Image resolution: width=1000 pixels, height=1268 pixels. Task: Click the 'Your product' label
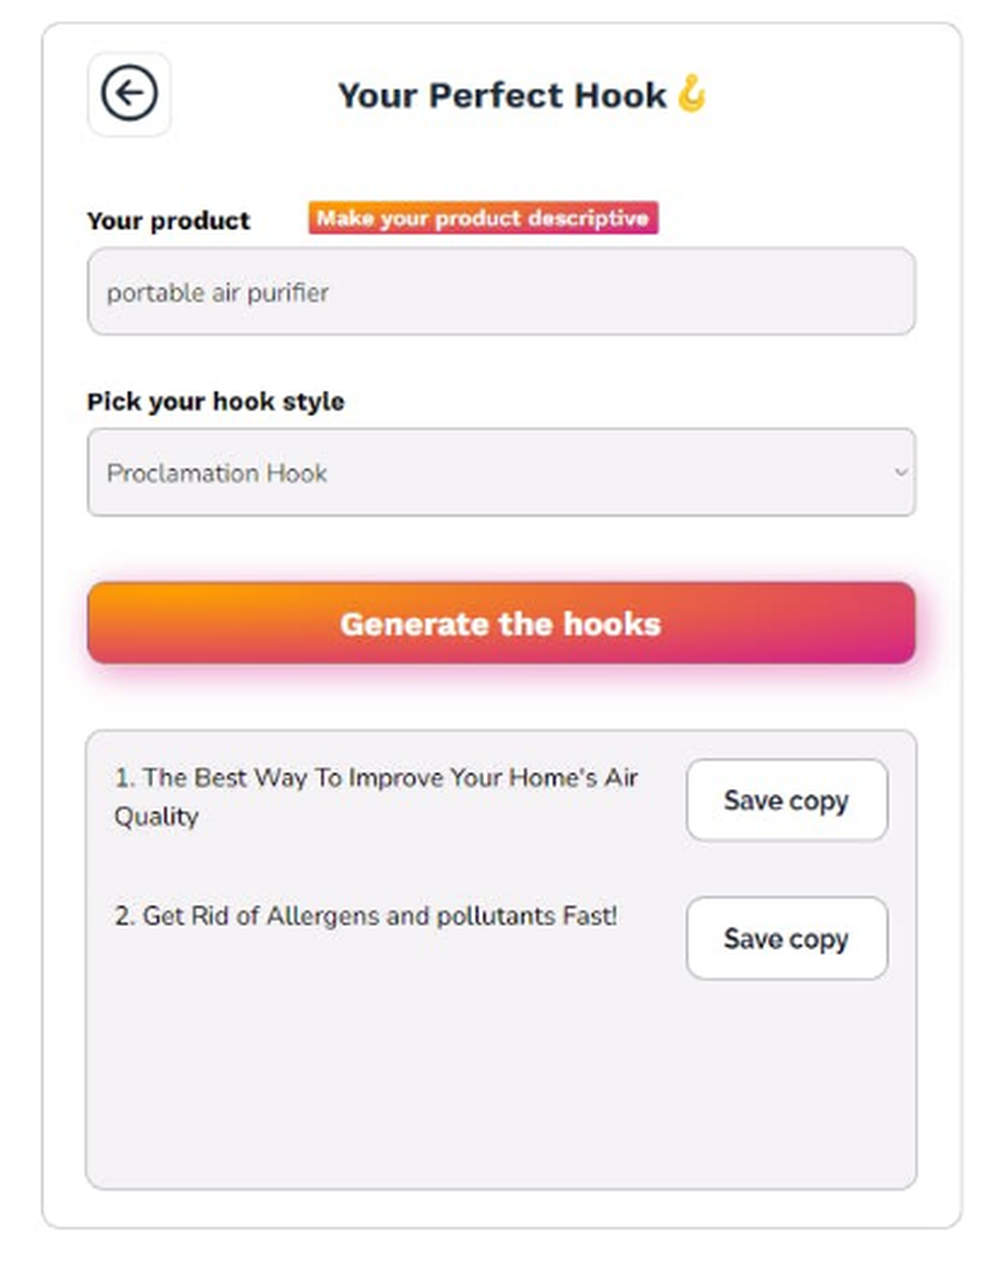(168, 220)
